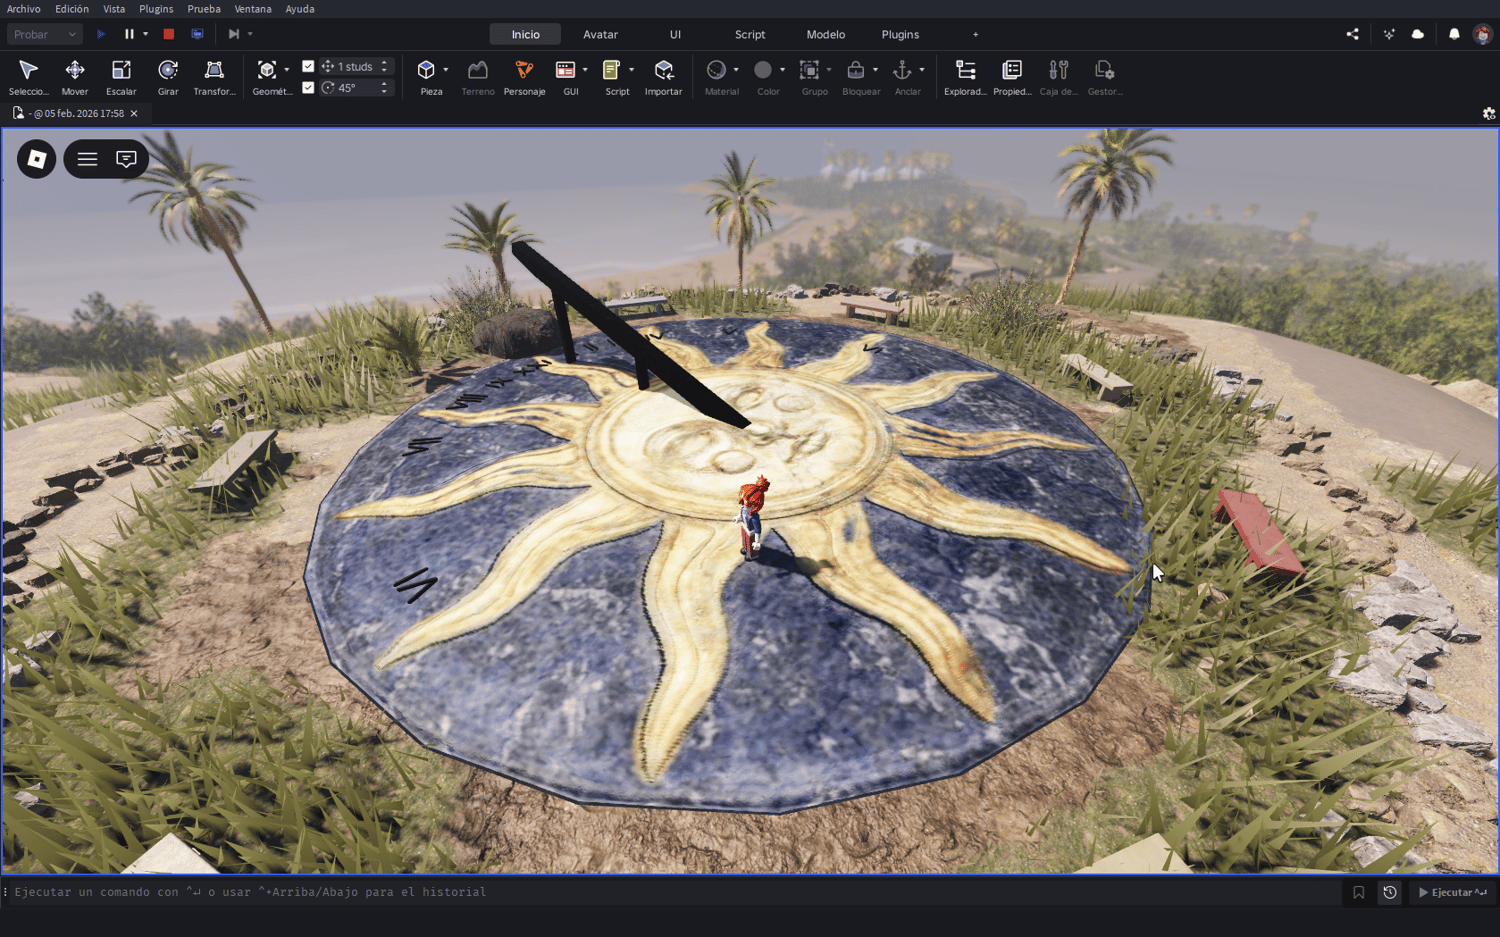Image resolution: width=1500 pixels, height=937 pixels.
Task: Click the step-forward playback button
Action: pos(233,34)
